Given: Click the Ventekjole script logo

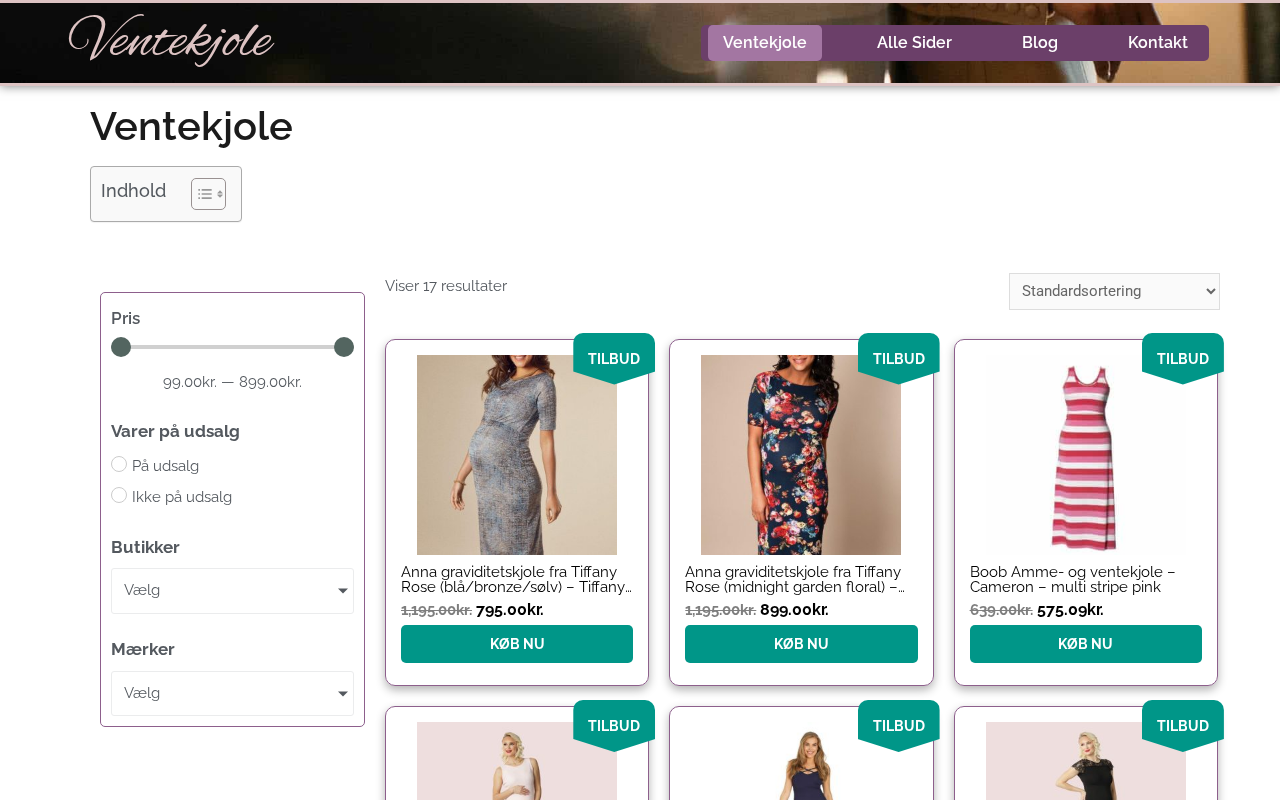Looking at the screenshot, I should click(171, 40).
